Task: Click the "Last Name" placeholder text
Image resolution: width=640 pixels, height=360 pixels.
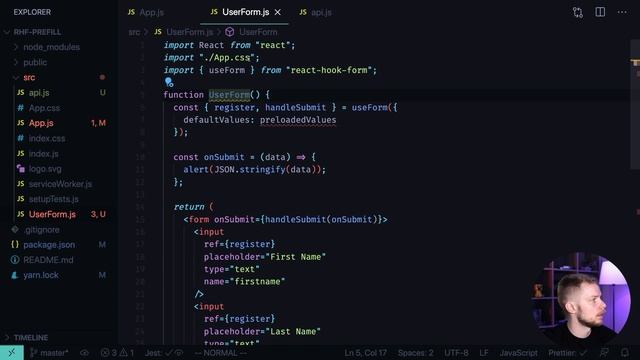Action: 293,331
